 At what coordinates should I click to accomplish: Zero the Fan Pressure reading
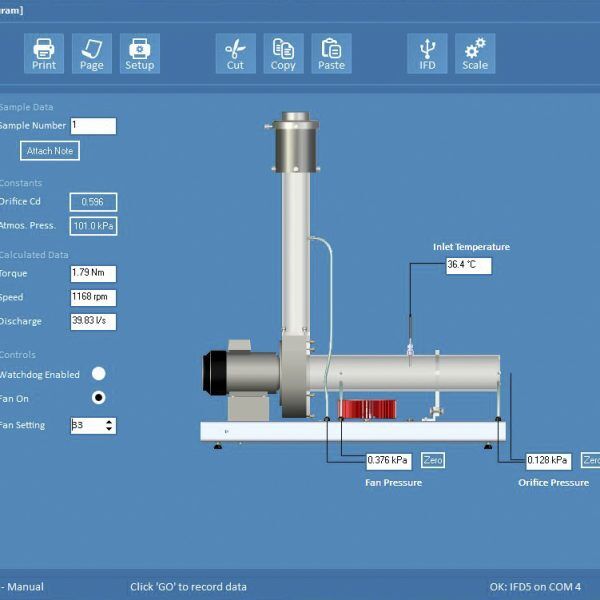pos(432,460)
